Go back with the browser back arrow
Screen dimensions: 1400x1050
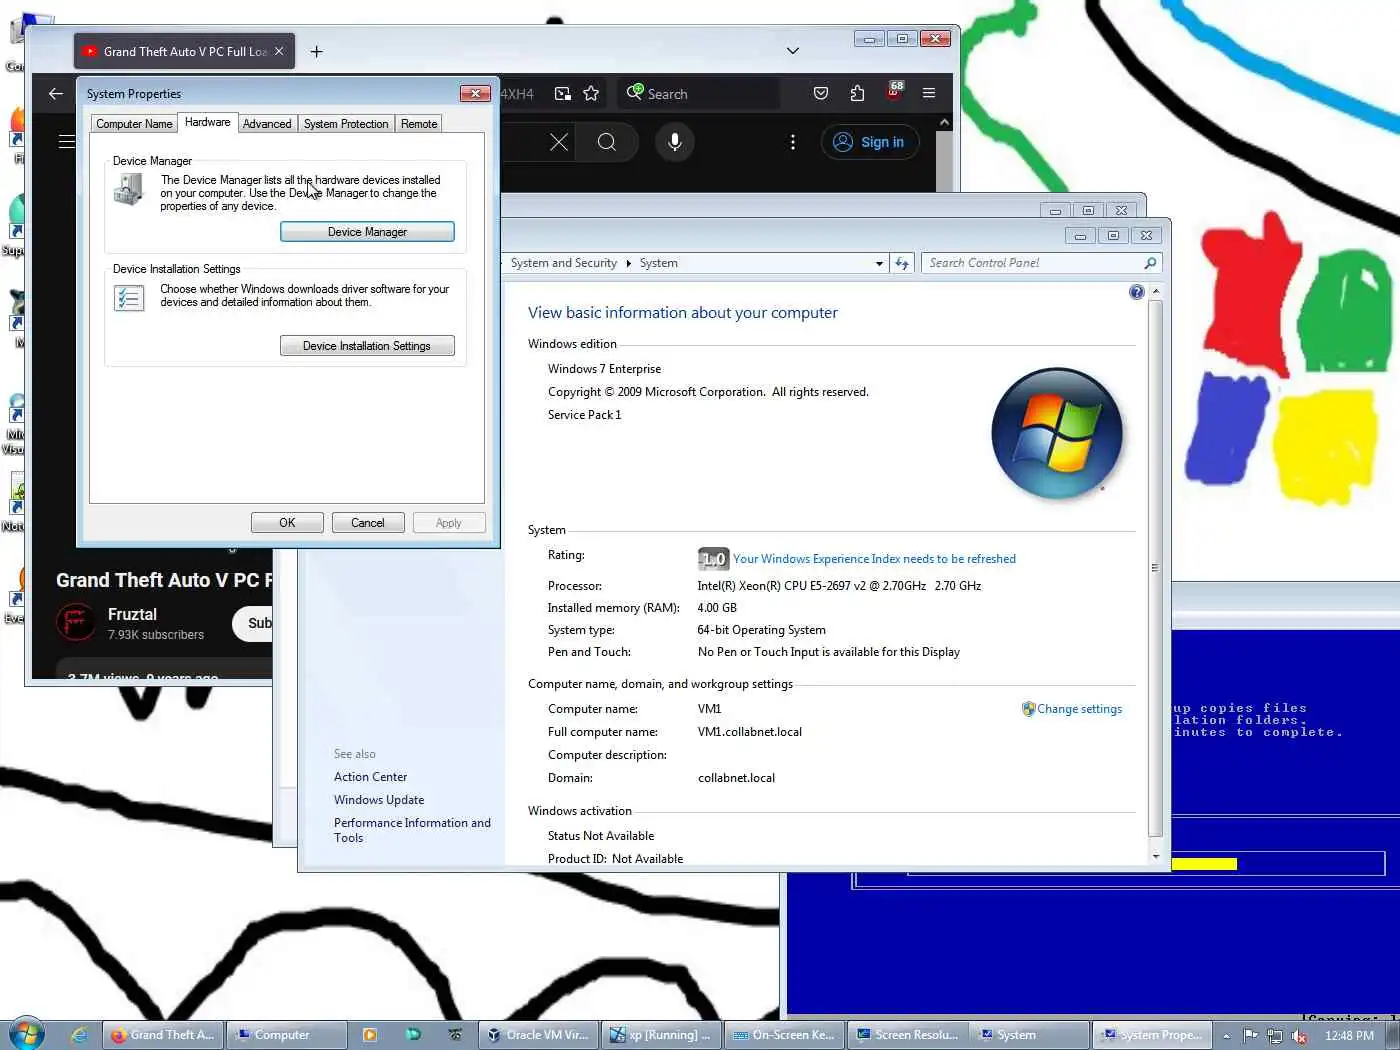[56, 94]
